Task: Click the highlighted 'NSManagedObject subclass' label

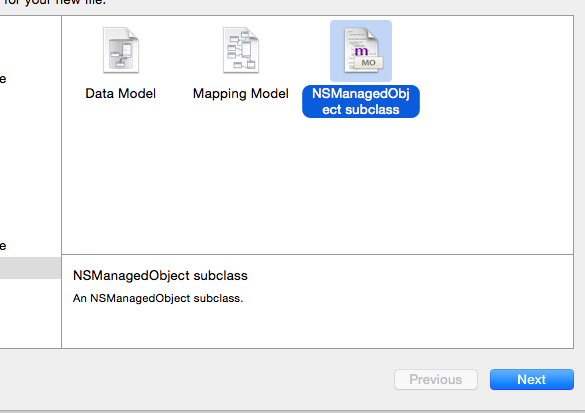Action: (361, 101)
